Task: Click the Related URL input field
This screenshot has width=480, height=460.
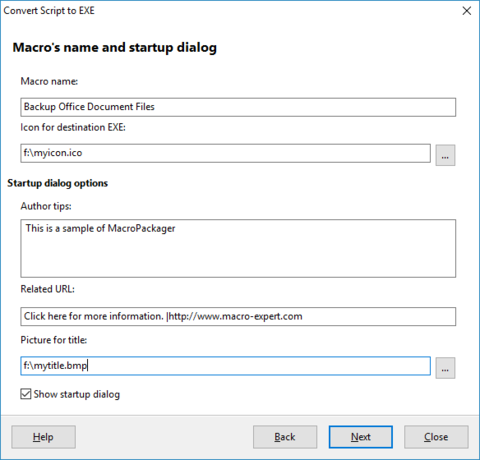Action: point(238,316)
